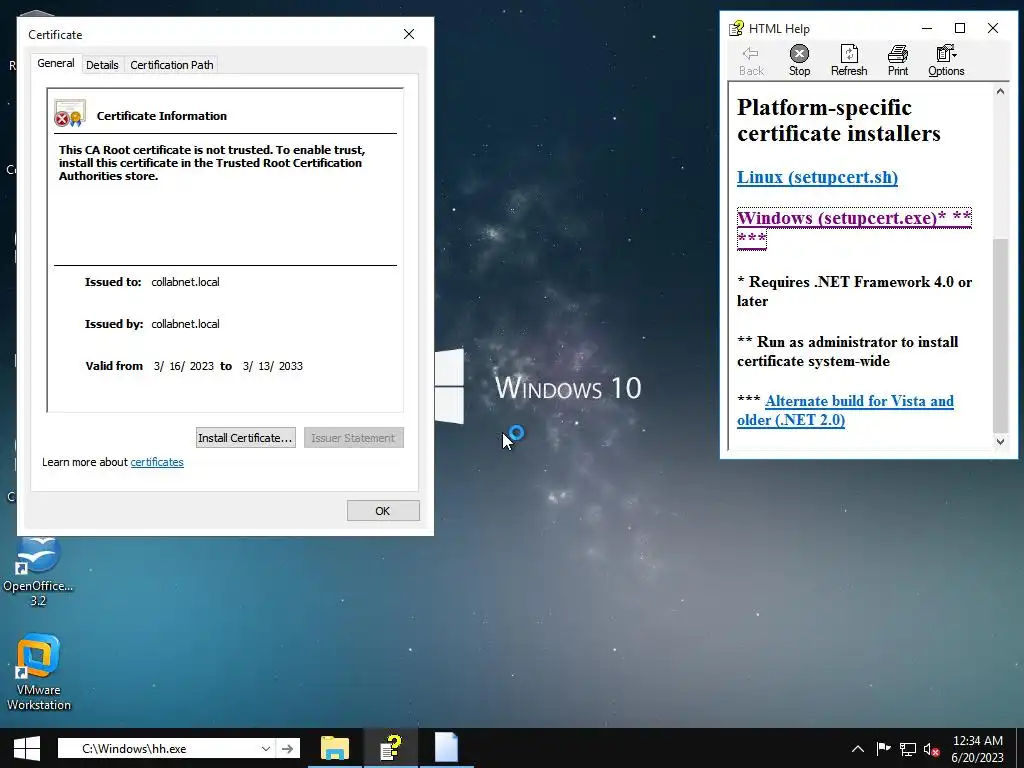Open the Linux (setupcert.sh) link

(817, 177)
